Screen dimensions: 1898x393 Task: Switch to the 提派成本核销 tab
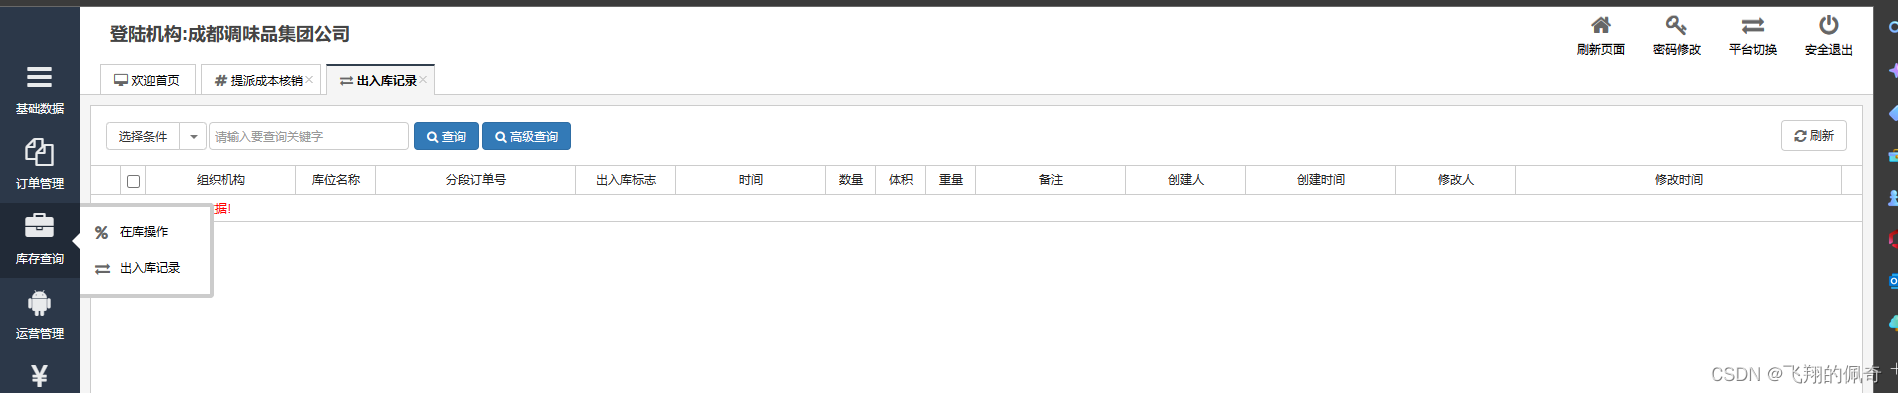tap(259, 80)
